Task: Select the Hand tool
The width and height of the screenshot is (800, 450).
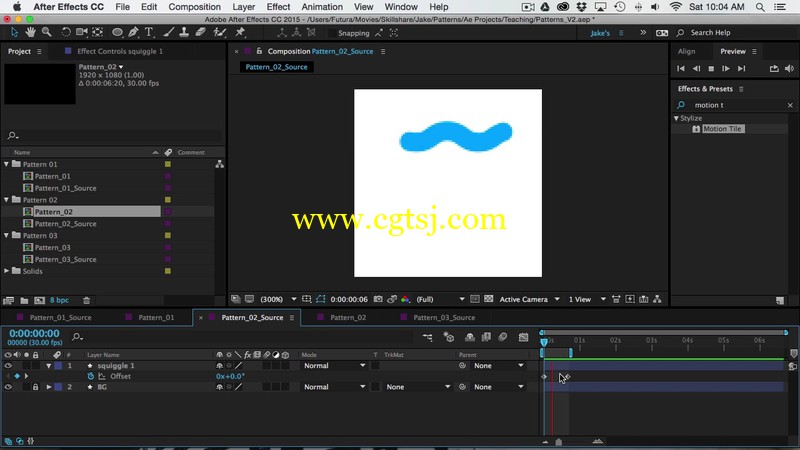Action: (30, 32)
